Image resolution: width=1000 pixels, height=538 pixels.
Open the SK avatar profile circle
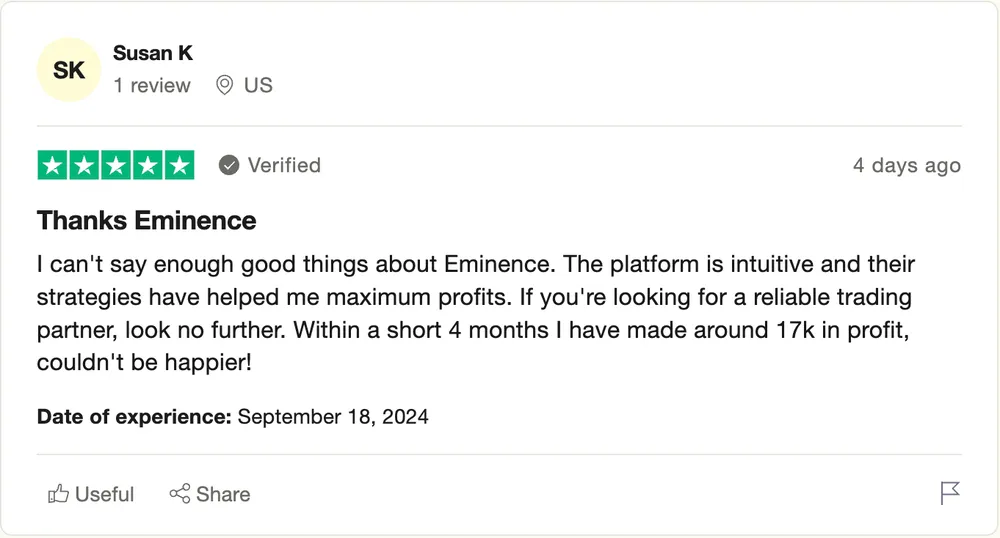[69, 70]
